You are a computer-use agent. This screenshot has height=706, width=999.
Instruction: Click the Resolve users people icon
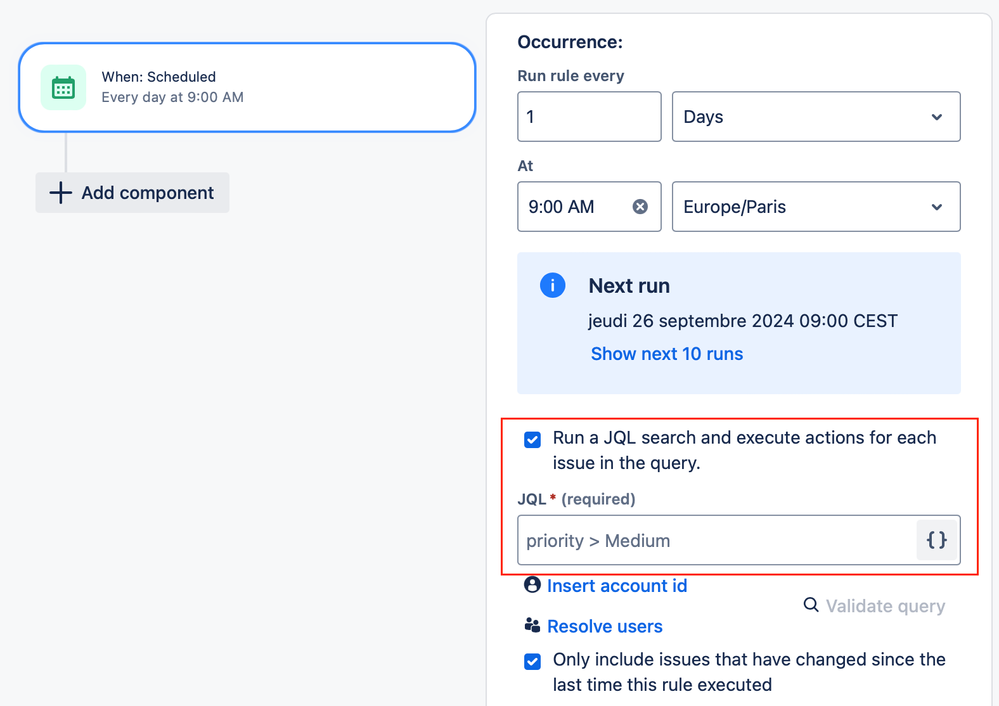tap(532, 626)
